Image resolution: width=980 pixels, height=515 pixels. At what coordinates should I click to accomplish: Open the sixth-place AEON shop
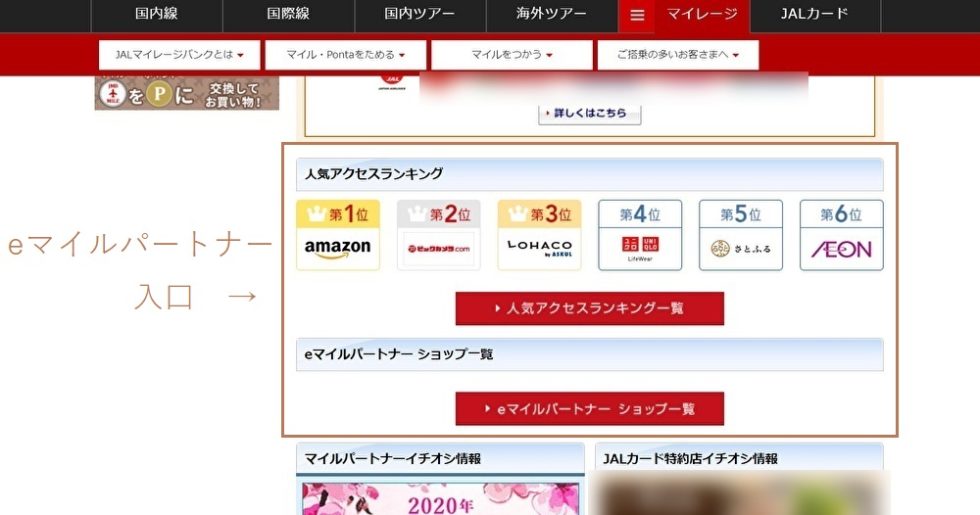(841, 235)
